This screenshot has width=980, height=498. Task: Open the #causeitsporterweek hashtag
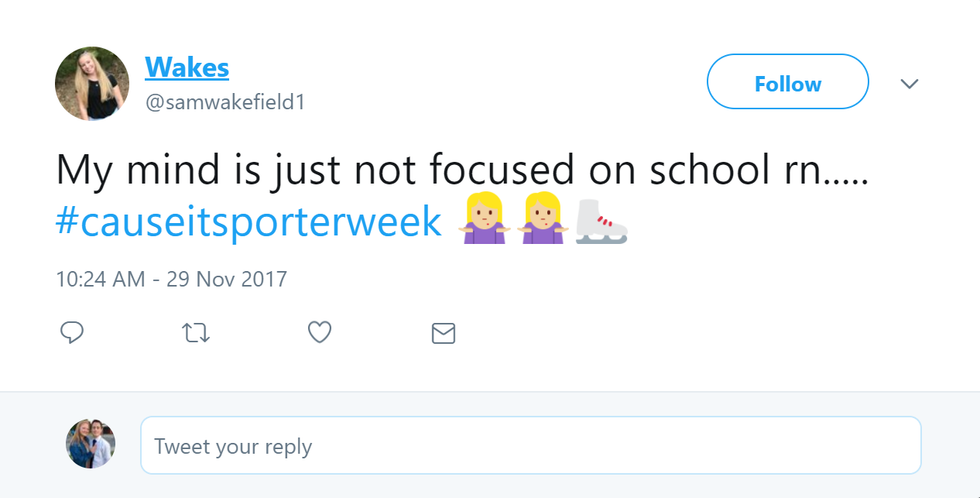point(249,222)
